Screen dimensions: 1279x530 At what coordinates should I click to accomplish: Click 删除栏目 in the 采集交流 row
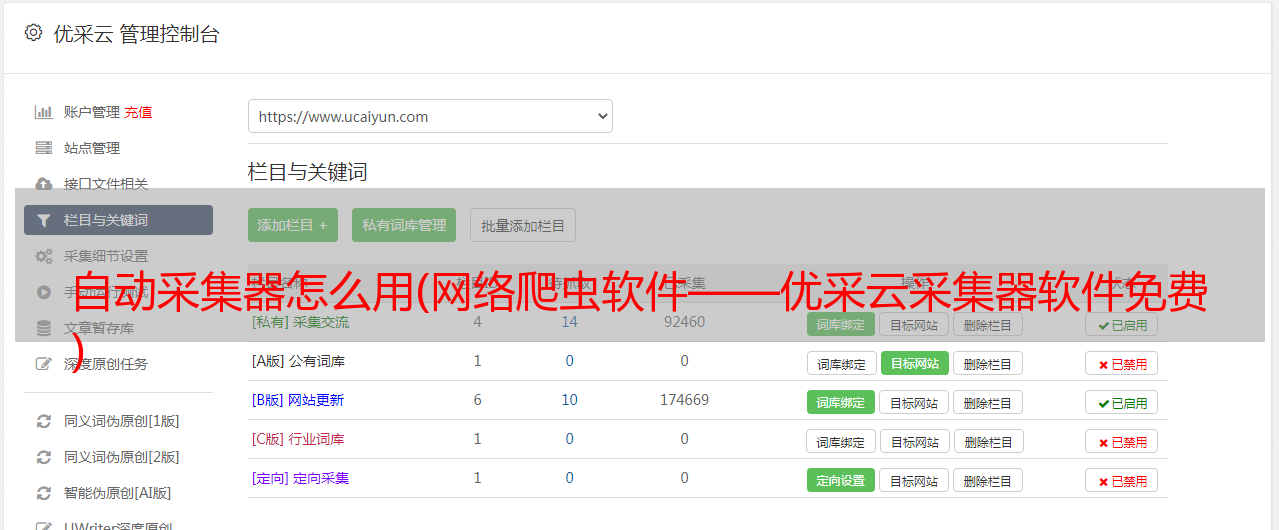(988, 324)
